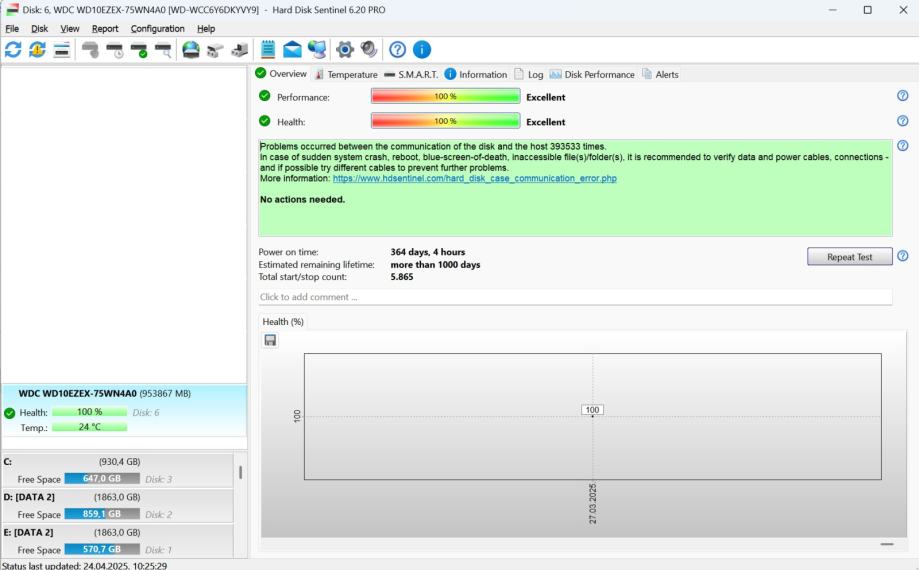Screen dimensions: 919x570
Task: Click the refresh disk info toolbar icon
Action: [x=13, y=50]
